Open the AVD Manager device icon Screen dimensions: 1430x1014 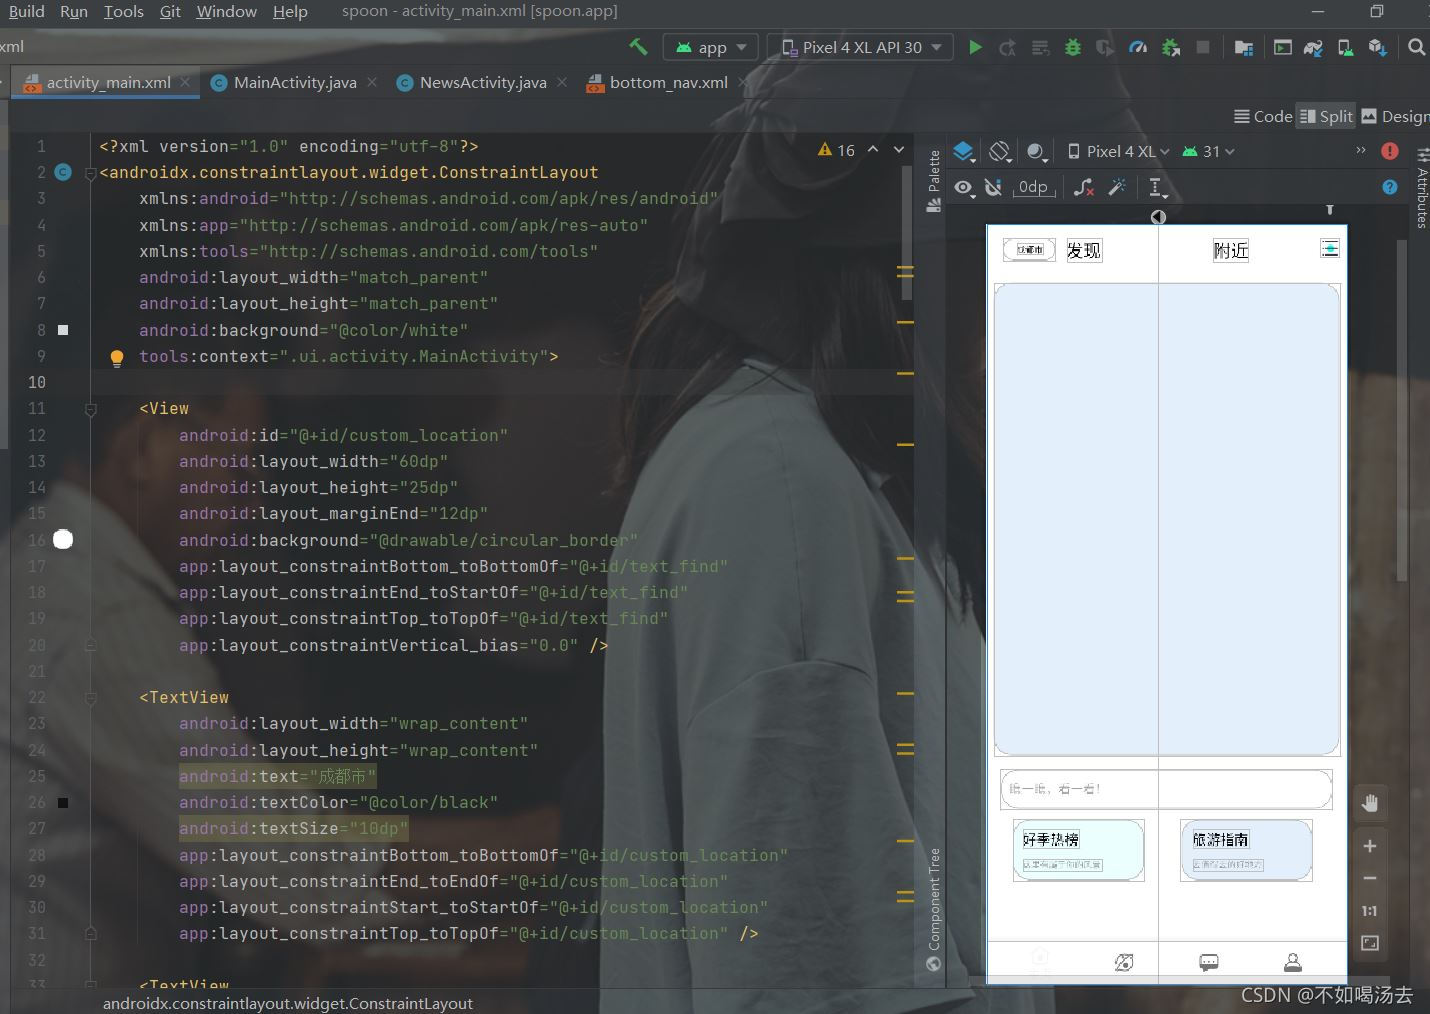[1346, 47]
